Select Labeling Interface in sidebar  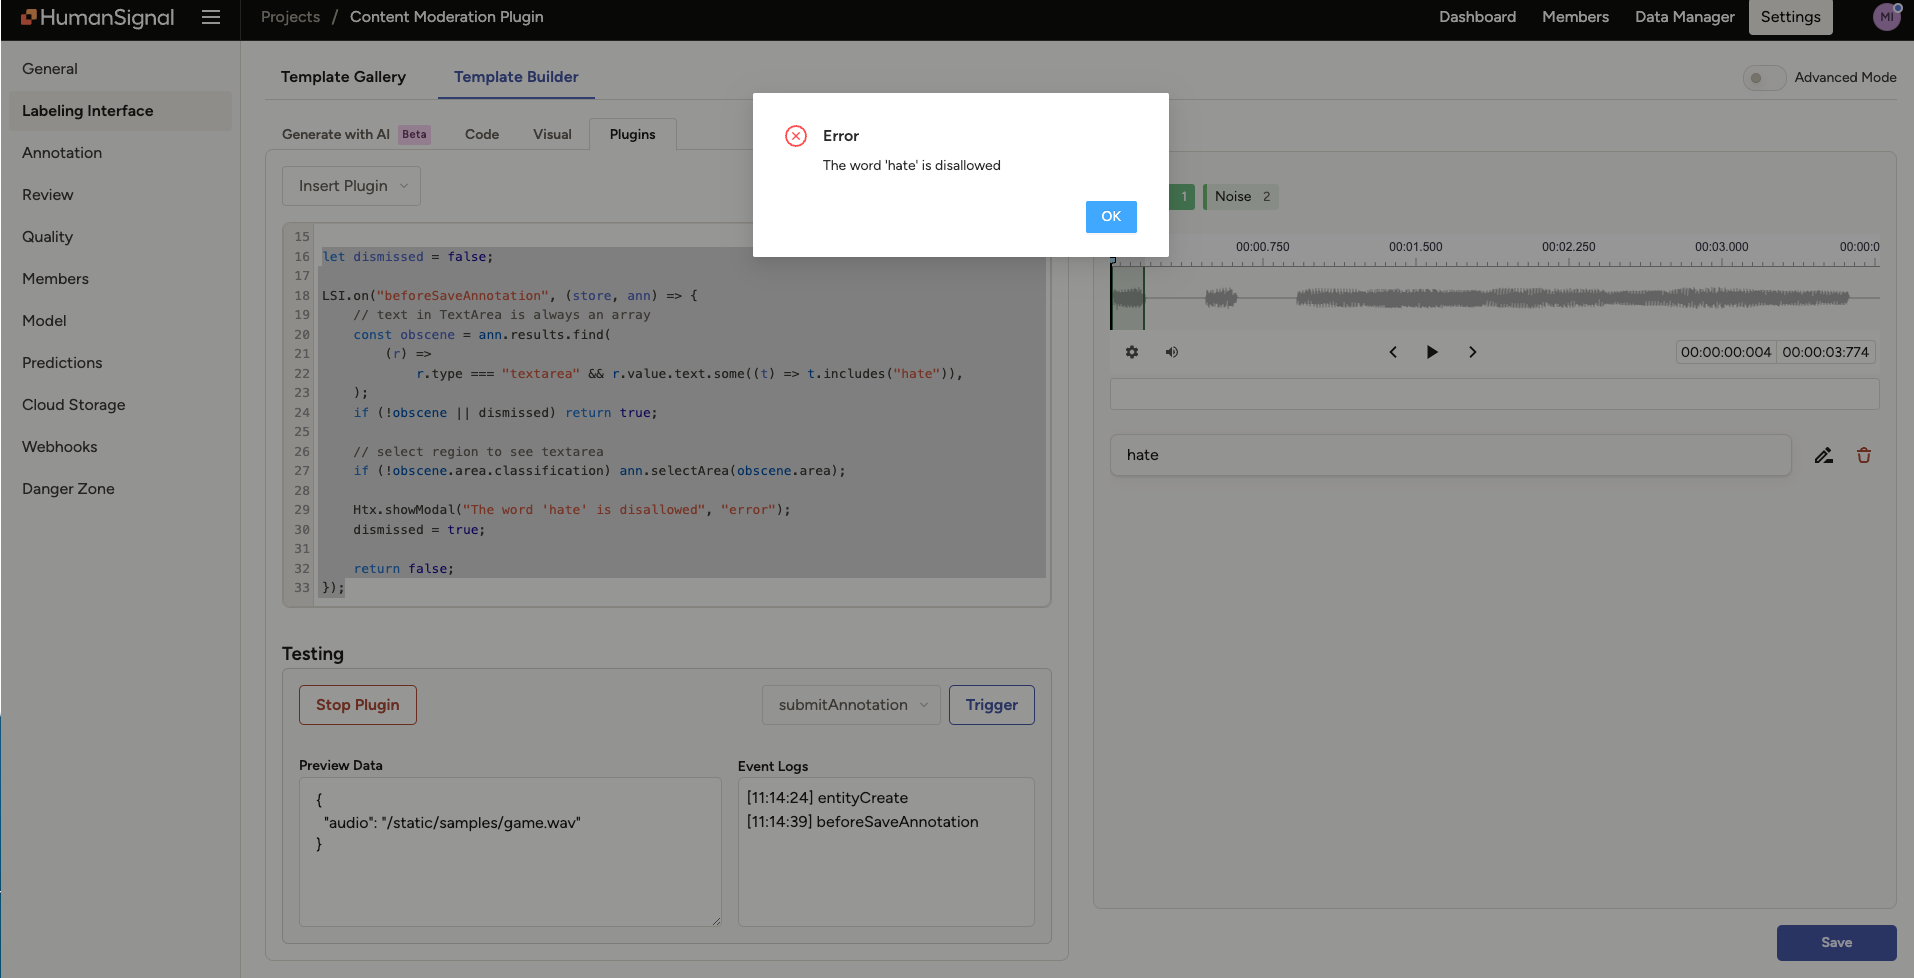click(120, 111)
